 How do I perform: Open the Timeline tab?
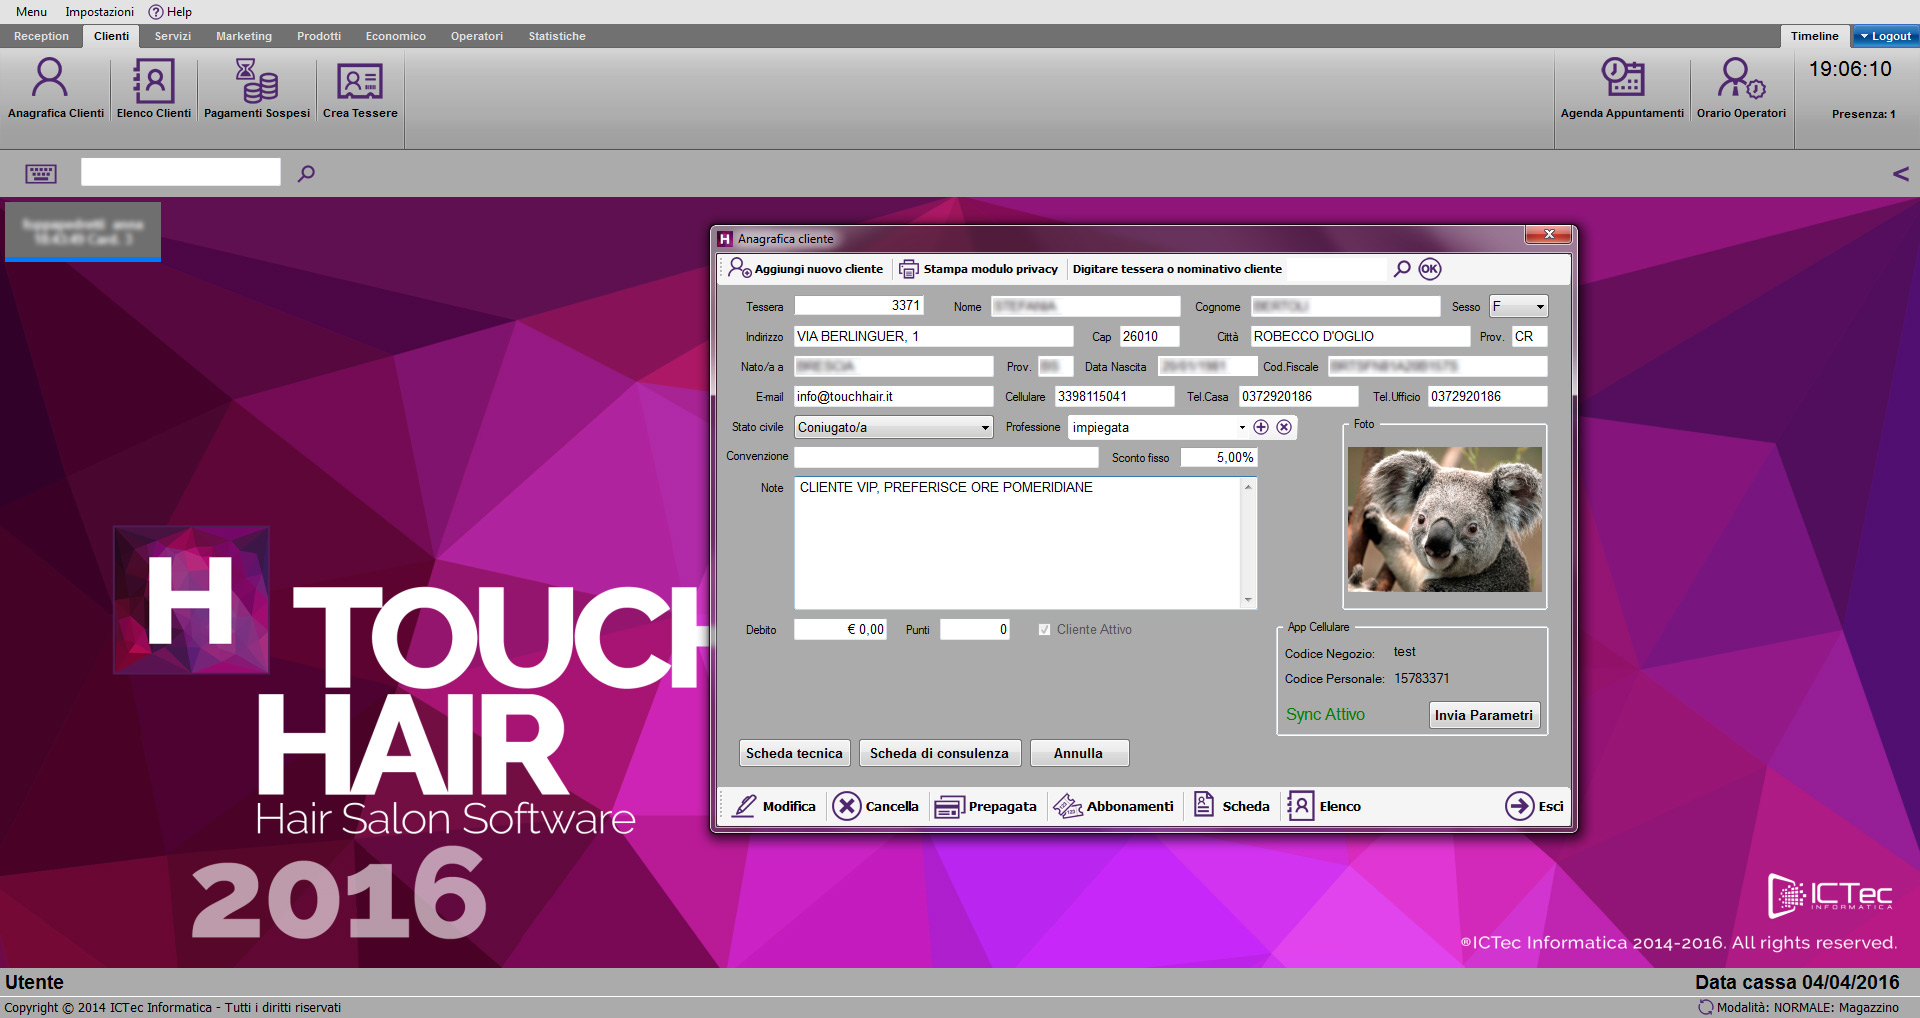(x=1814, y=36)
